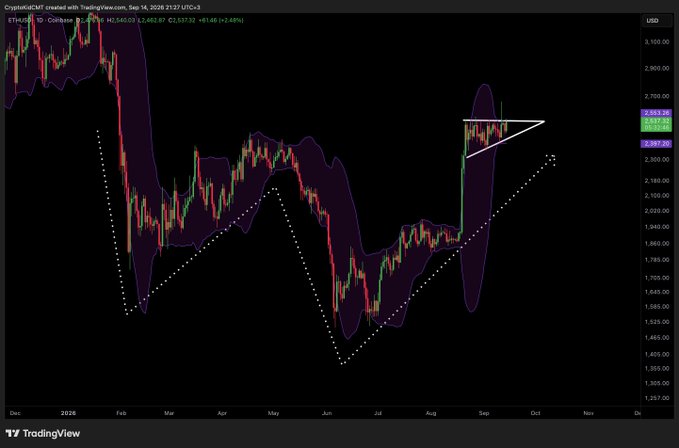Click the 'CryptoKidCMT created with TradingView.com' caption
This screenshot has width=679, height=448.
[65, 7]
